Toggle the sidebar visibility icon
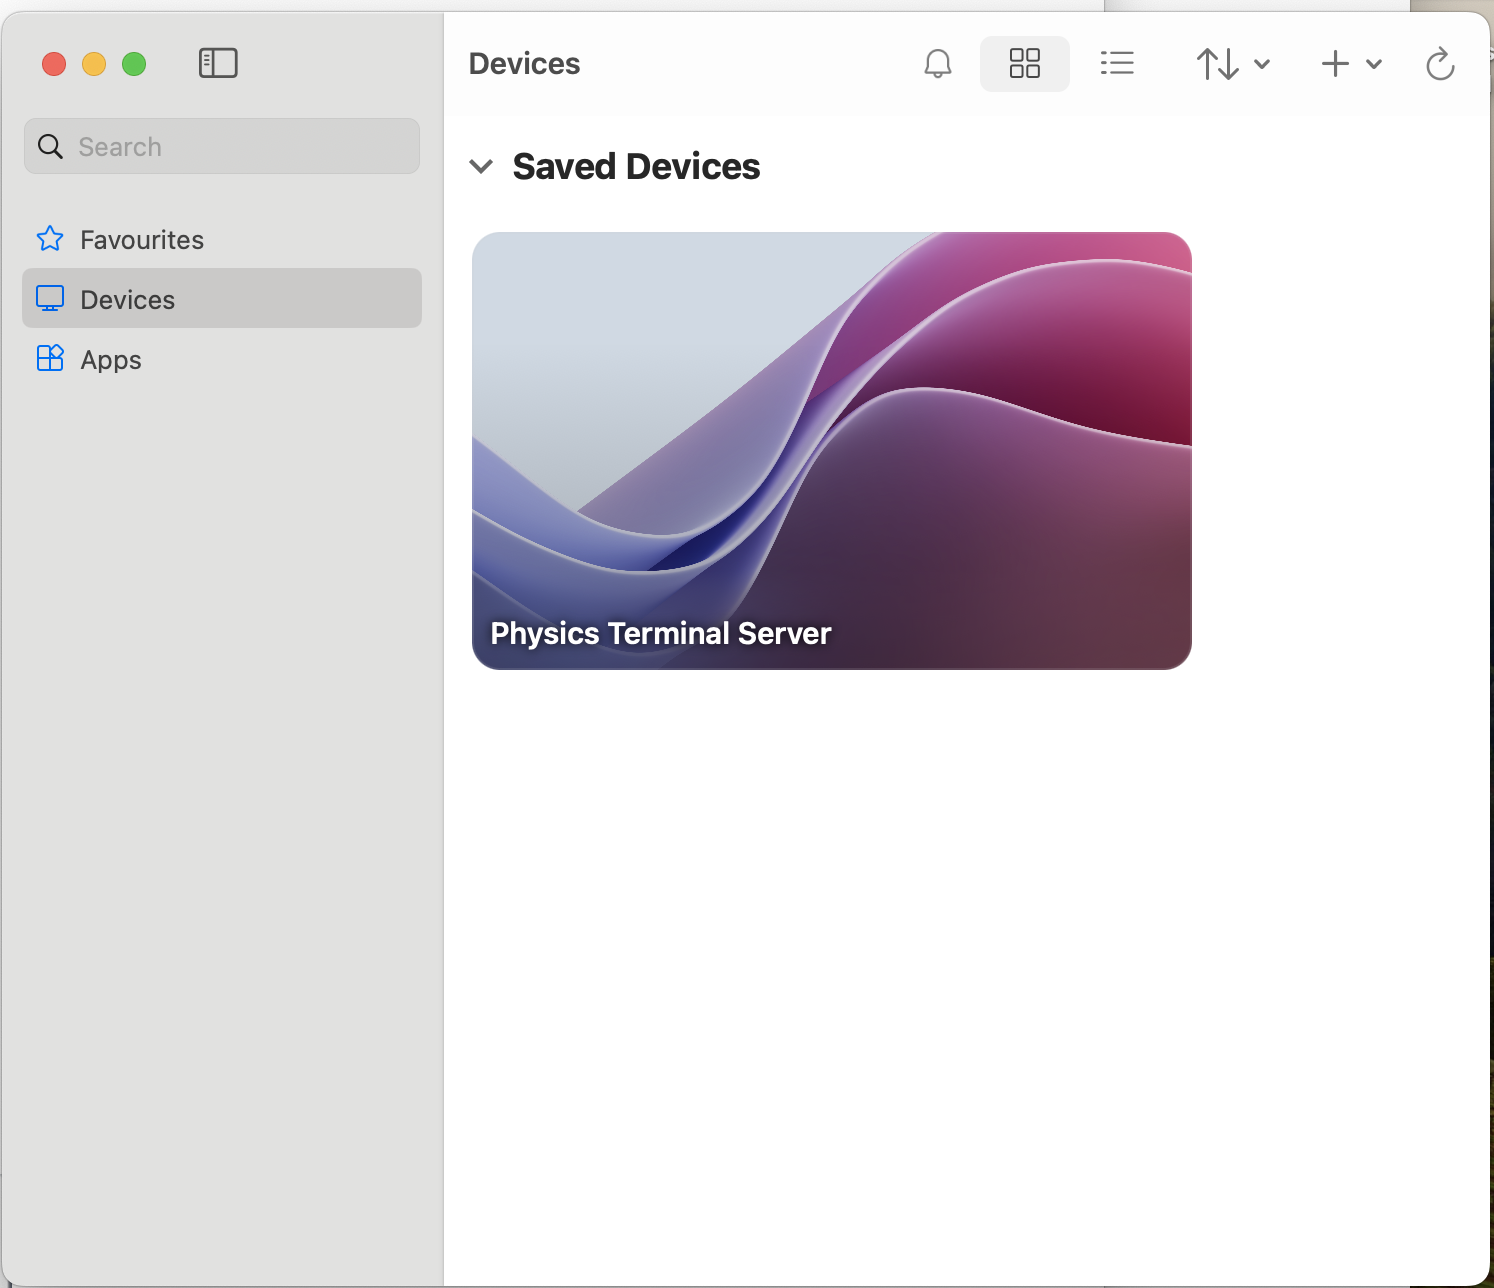1494x1288 pixels. coord(218,64)
